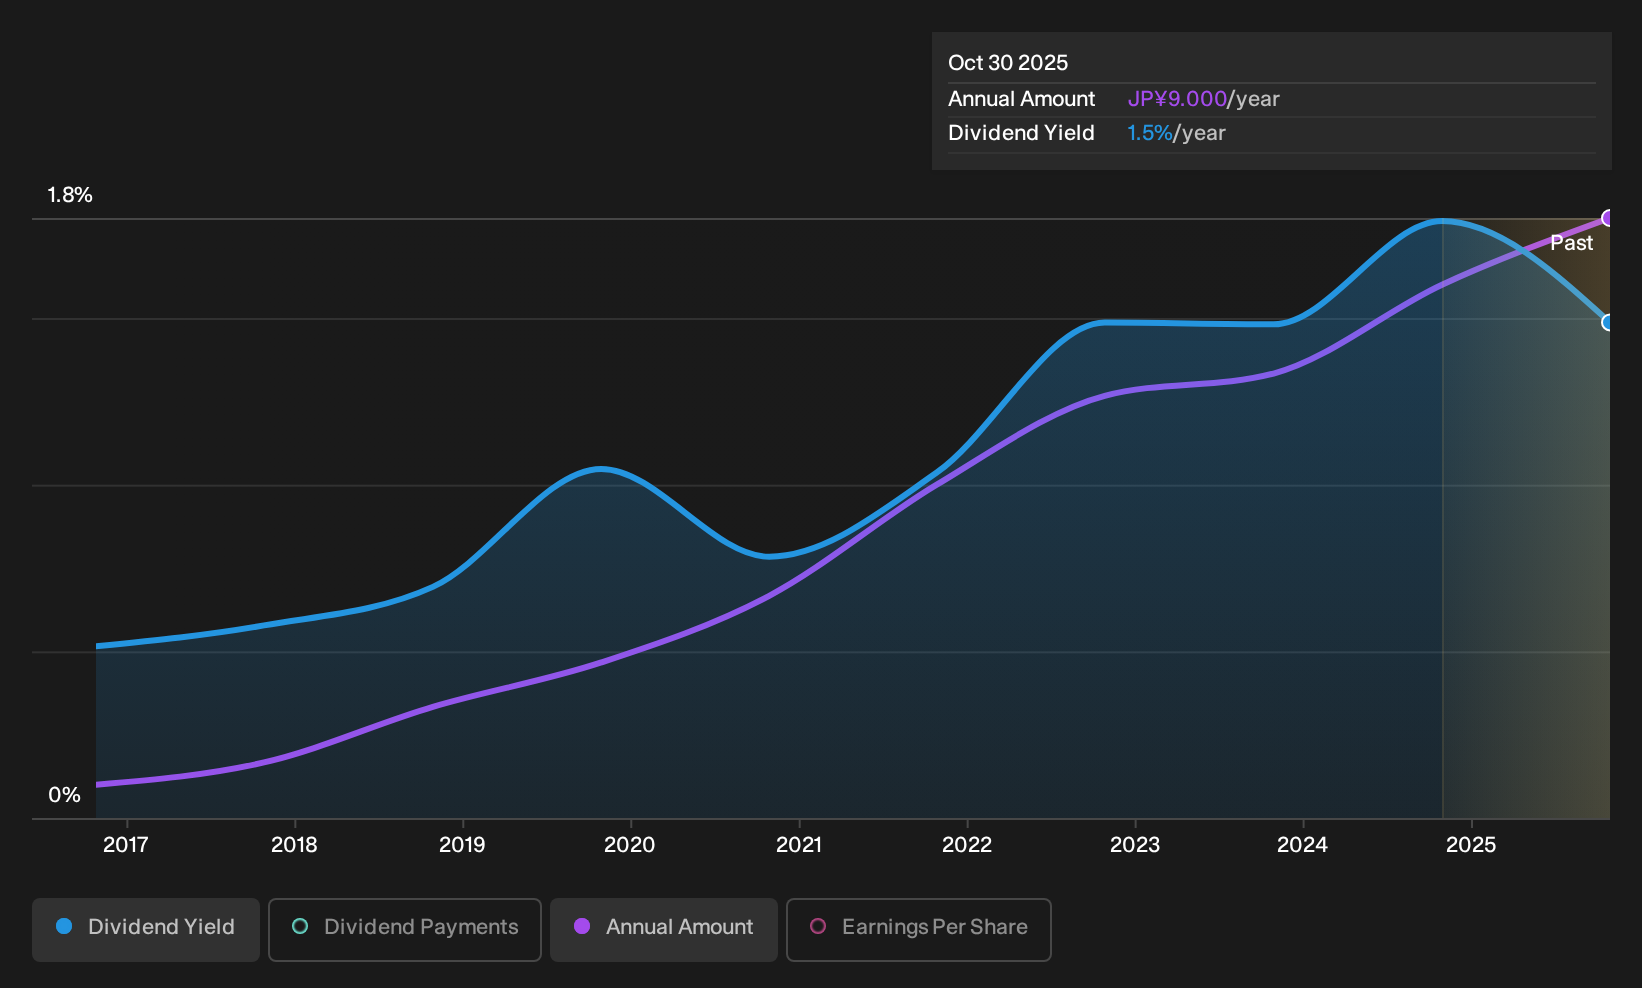Click the JP¥9.000/year value
The image size is (1642, 988).
click(x=1203, y=99)
